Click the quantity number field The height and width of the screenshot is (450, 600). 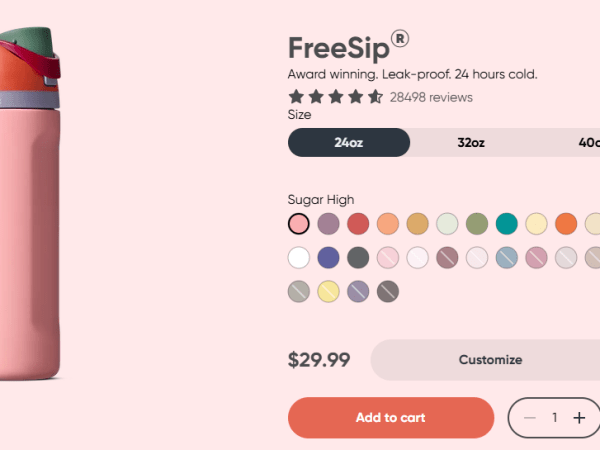(555, 418)
